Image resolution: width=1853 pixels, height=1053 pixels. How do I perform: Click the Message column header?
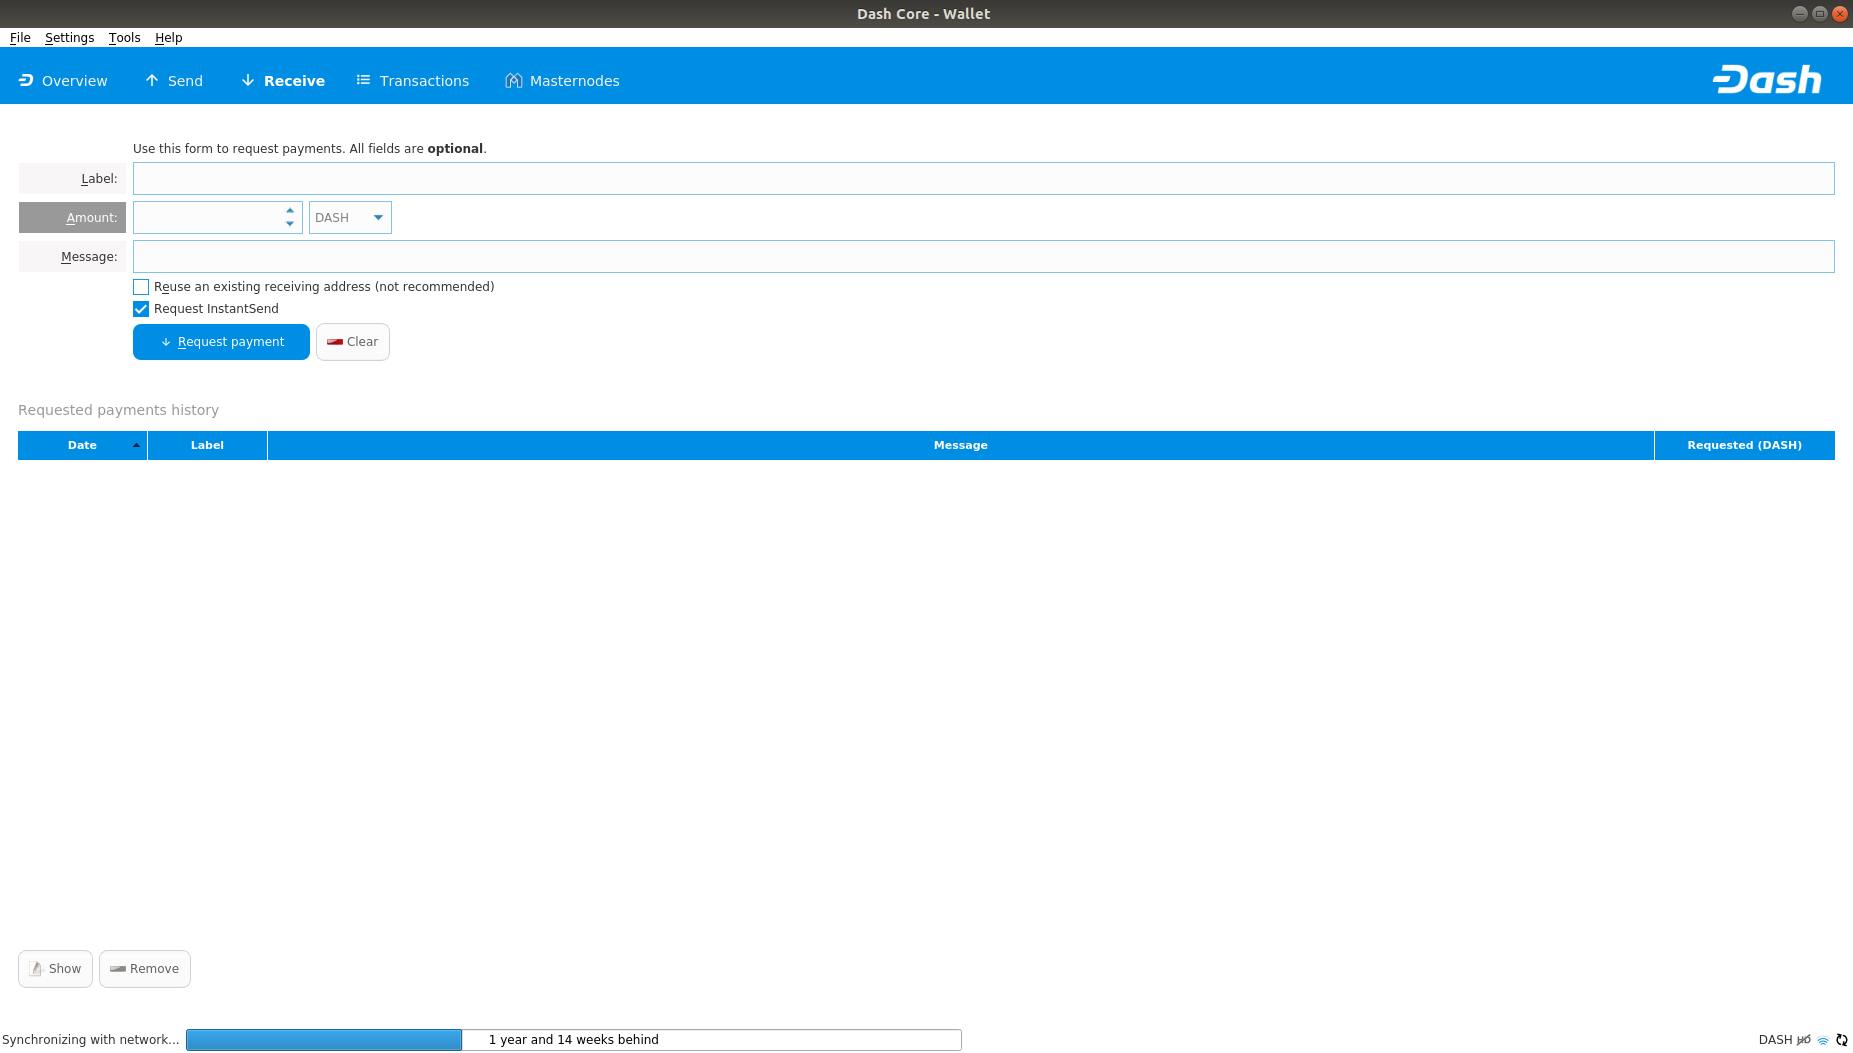pos(961,446)
